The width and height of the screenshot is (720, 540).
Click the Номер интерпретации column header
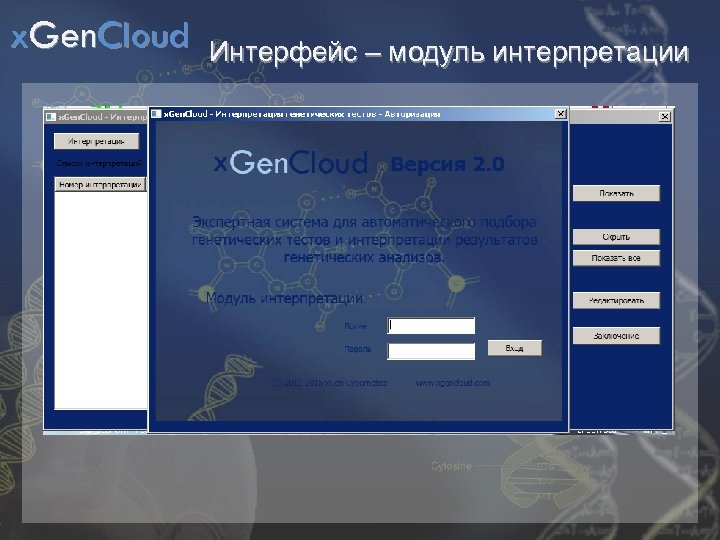click(101, 184)
